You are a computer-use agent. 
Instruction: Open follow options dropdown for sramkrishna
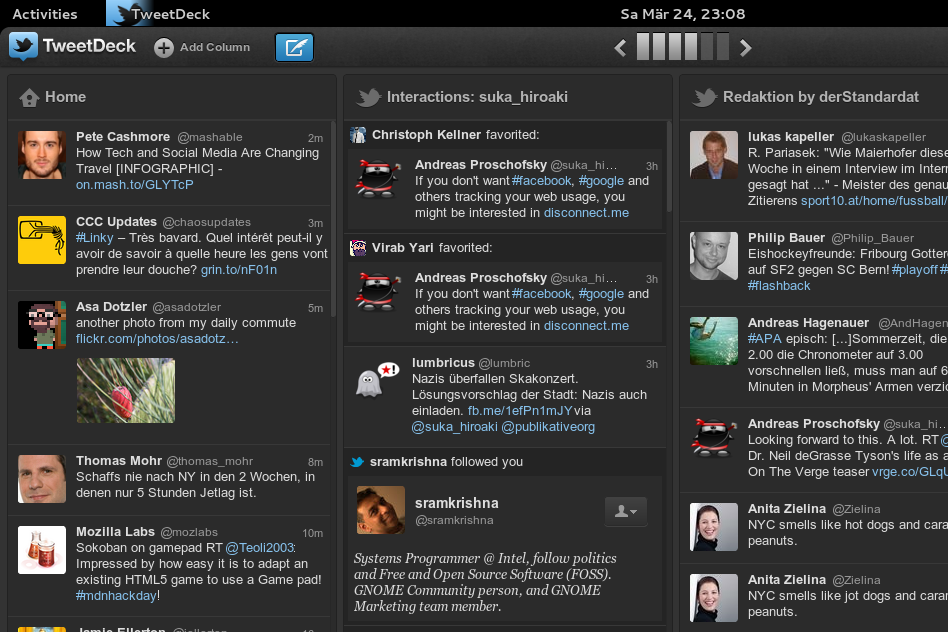pos(626,512)
